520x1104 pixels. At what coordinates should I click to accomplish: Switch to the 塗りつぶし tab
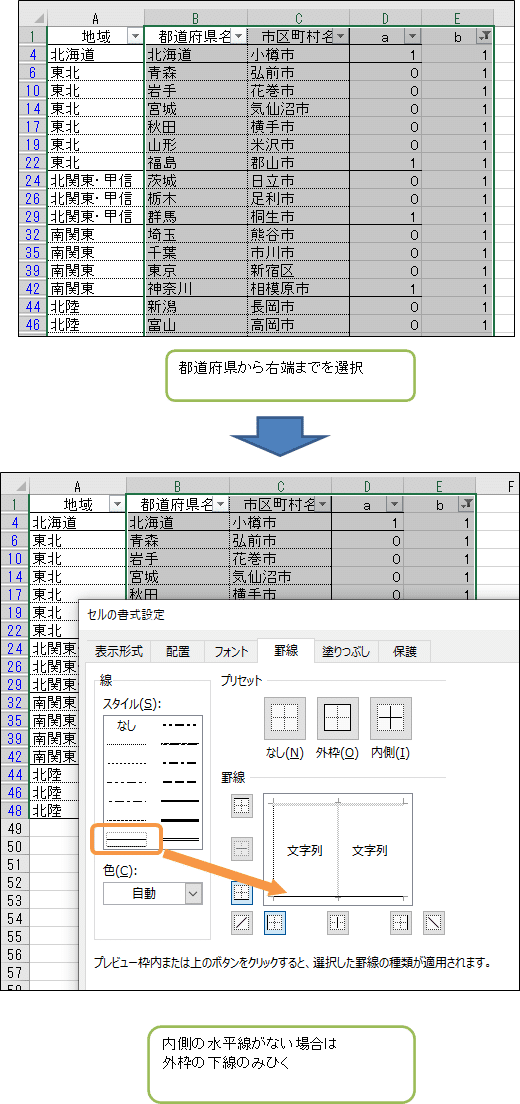coord(346,651)
